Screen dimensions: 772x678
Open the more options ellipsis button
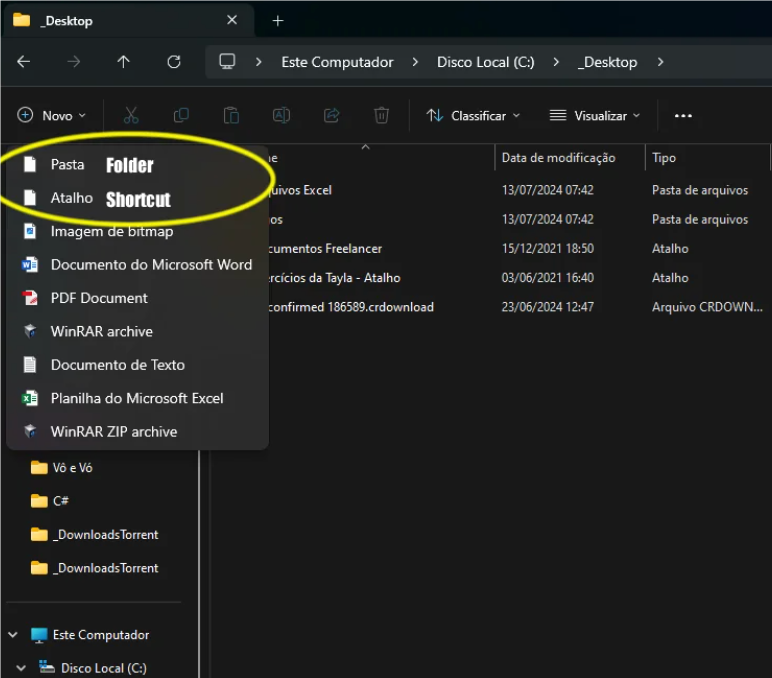coord(683,116)
